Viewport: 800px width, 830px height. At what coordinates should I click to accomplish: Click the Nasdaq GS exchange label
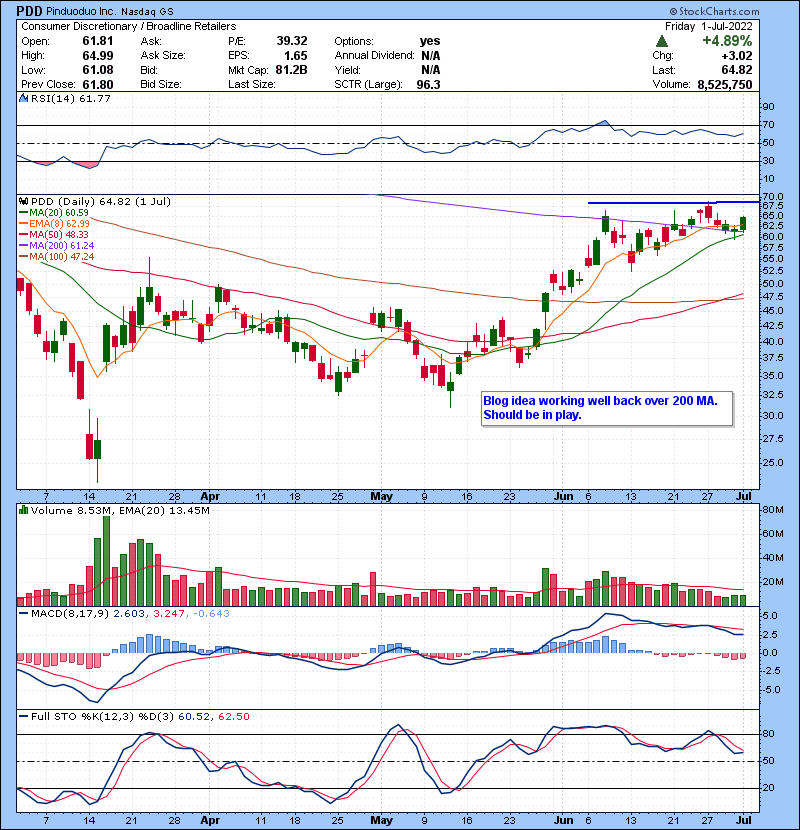[x=147, y=11]
